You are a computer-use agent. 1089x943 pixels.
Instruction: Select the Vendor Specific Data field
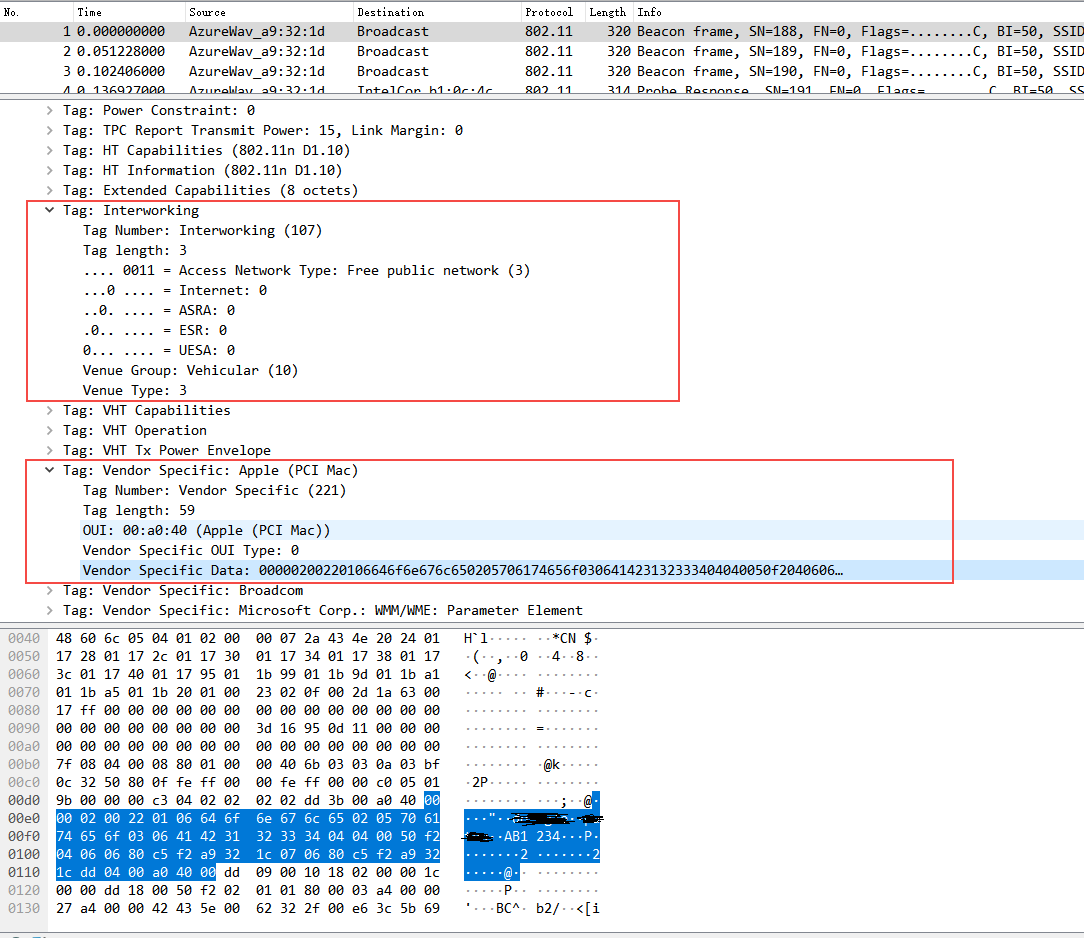[300, 570]
